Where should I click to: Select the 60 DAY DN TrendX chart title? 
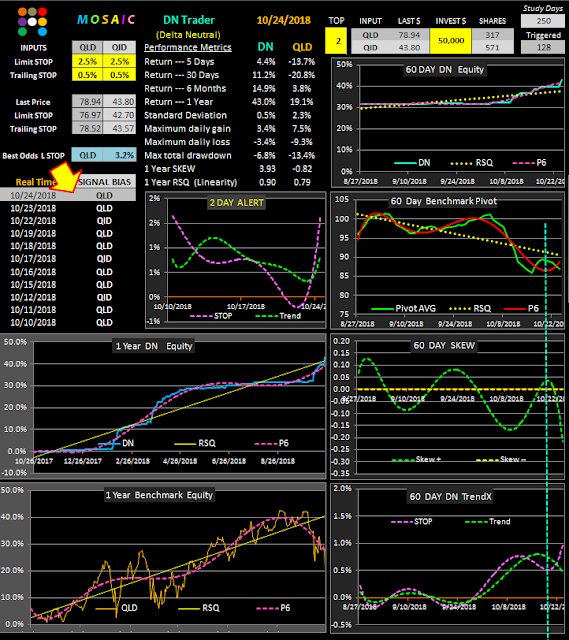451,496
